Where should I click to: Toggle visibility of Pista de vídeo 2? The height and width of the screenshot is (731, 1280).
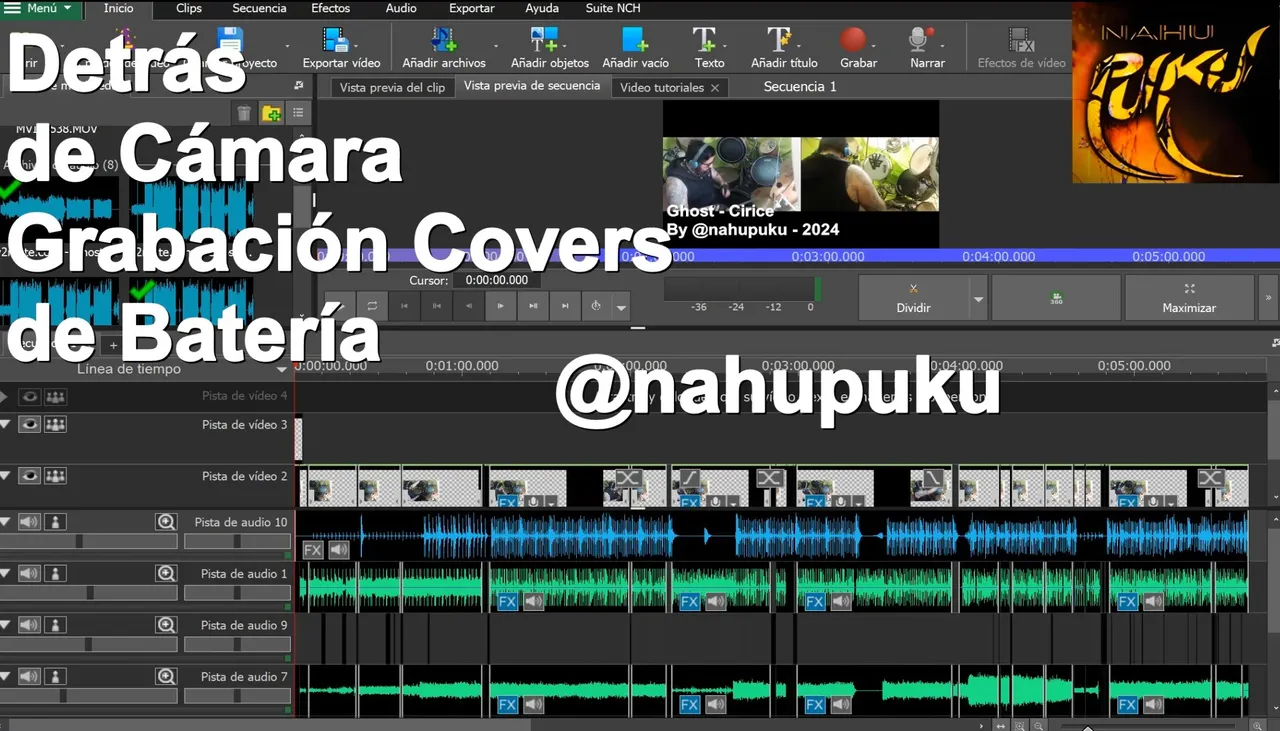point(30,476)
